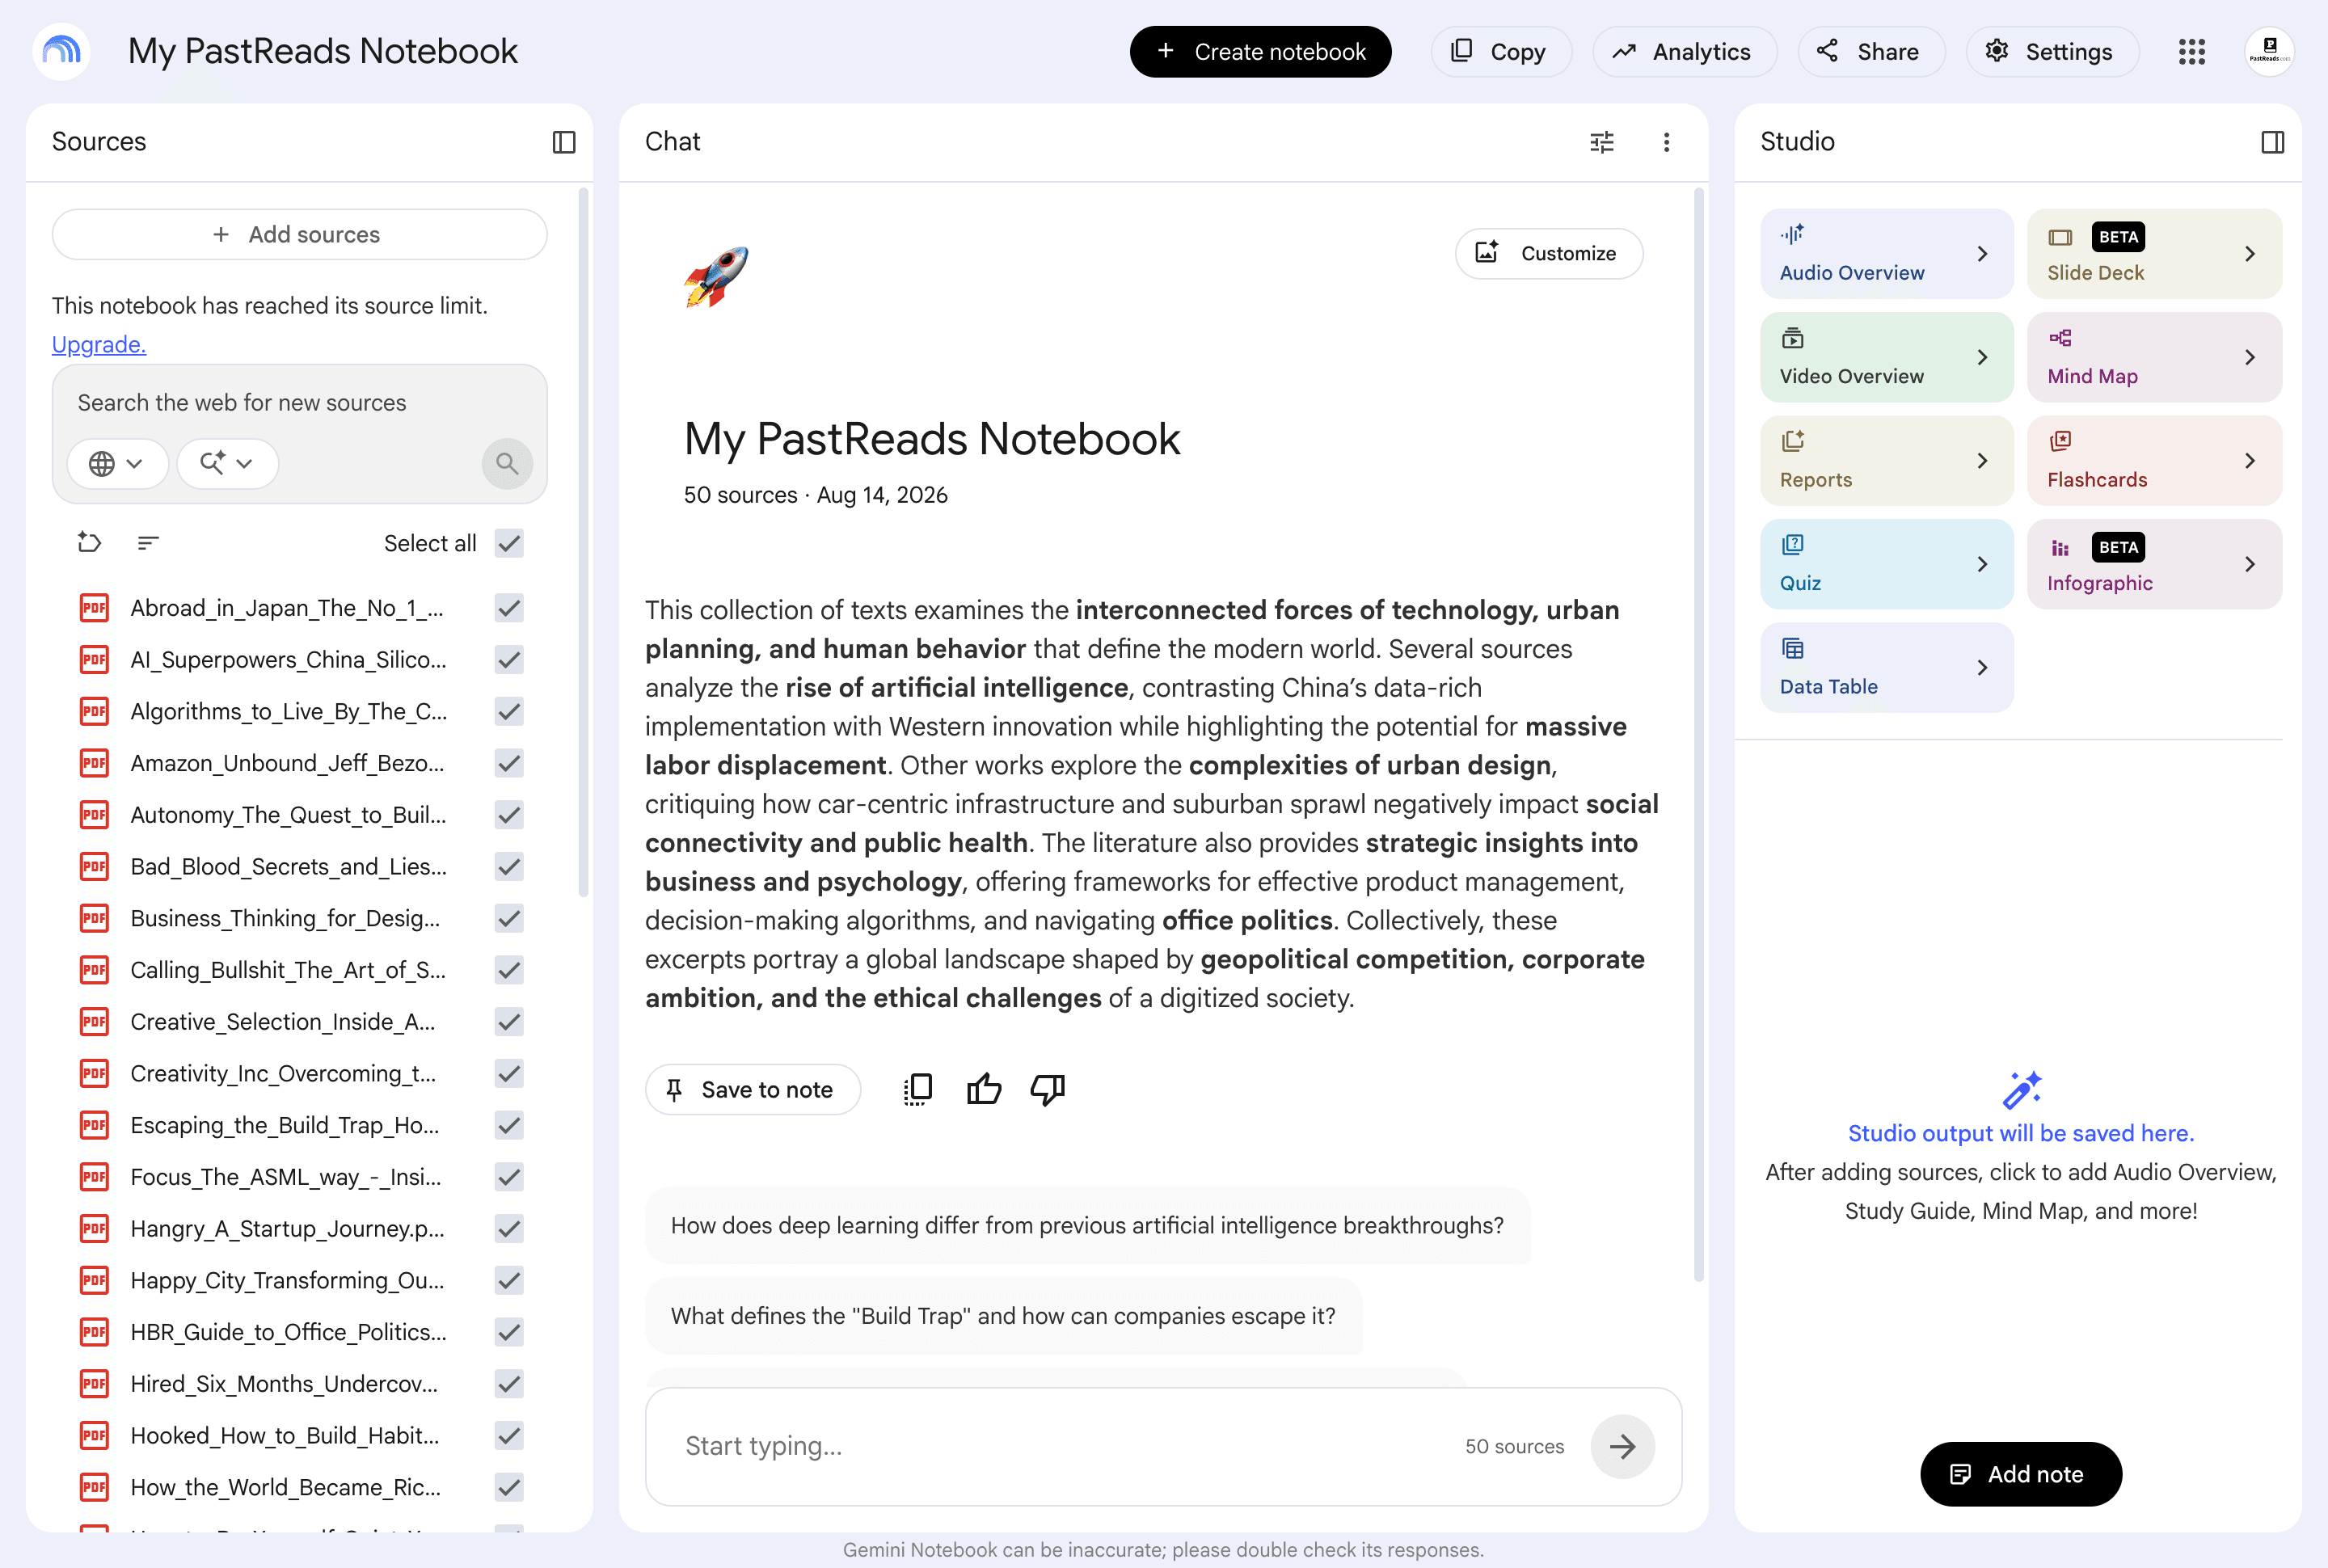Uncheck the Algorithms_to_Live_By source
The width and height of the screenshot is (2328, 1568).
point(509,711)
